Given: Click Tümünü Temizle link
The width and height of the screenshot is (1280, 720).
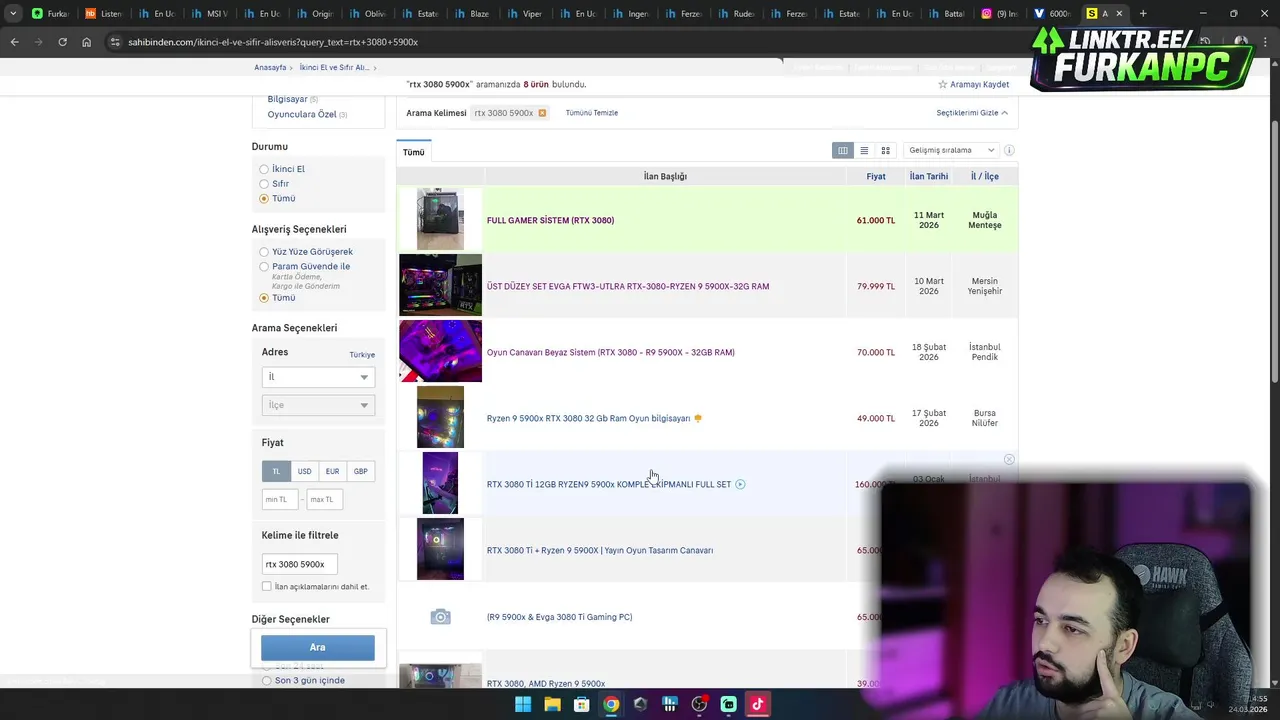Looking at the screenshot, I should [592, 113].
